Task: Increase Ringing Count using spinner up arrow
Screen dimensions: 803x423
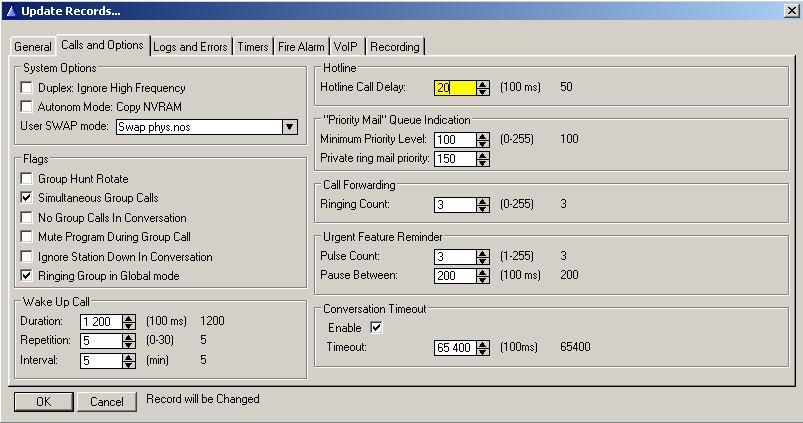Action: click(483, 201)
